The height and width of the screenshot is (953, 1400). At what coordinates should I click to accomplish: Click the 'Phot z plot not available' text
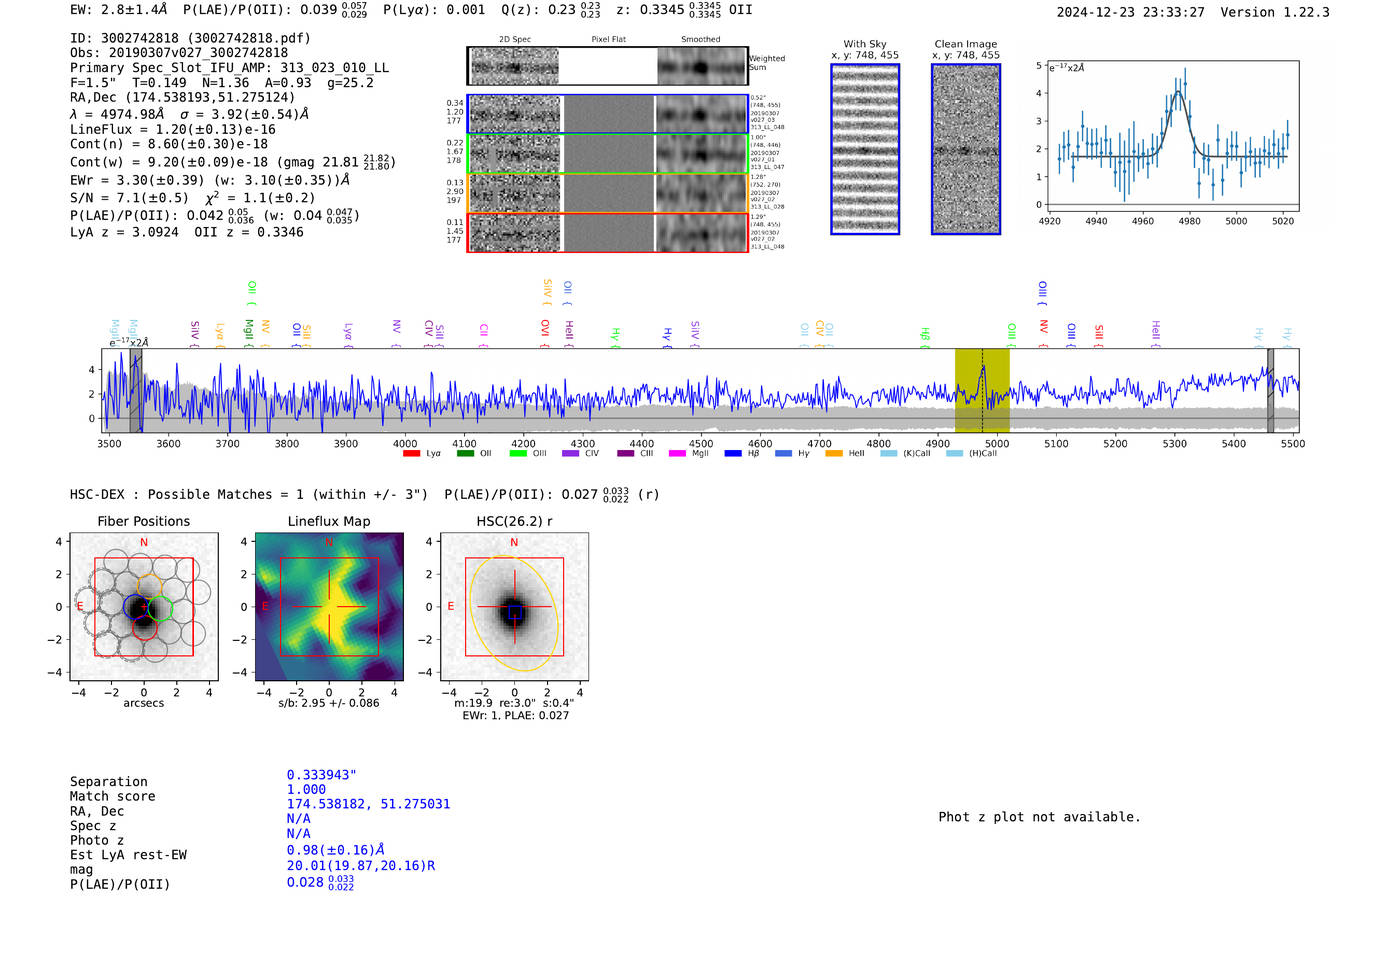click(1039, 817)
